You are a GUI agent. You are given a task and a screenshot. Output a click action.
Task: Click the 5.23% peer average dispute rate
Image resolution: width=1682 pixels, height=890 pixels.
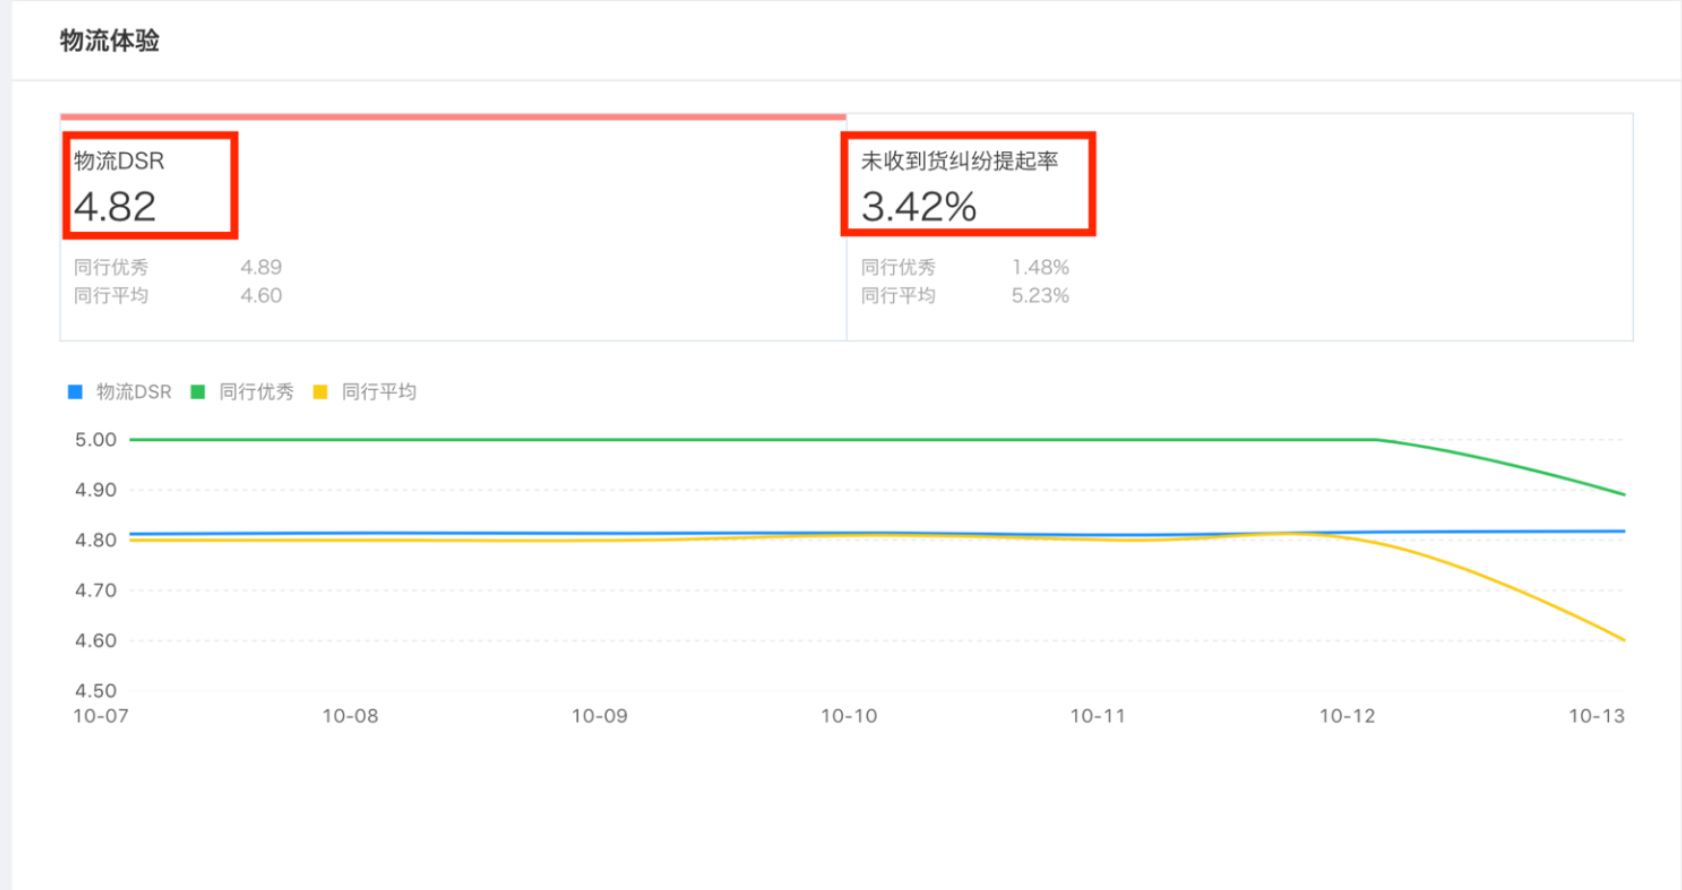(1040, 295)
